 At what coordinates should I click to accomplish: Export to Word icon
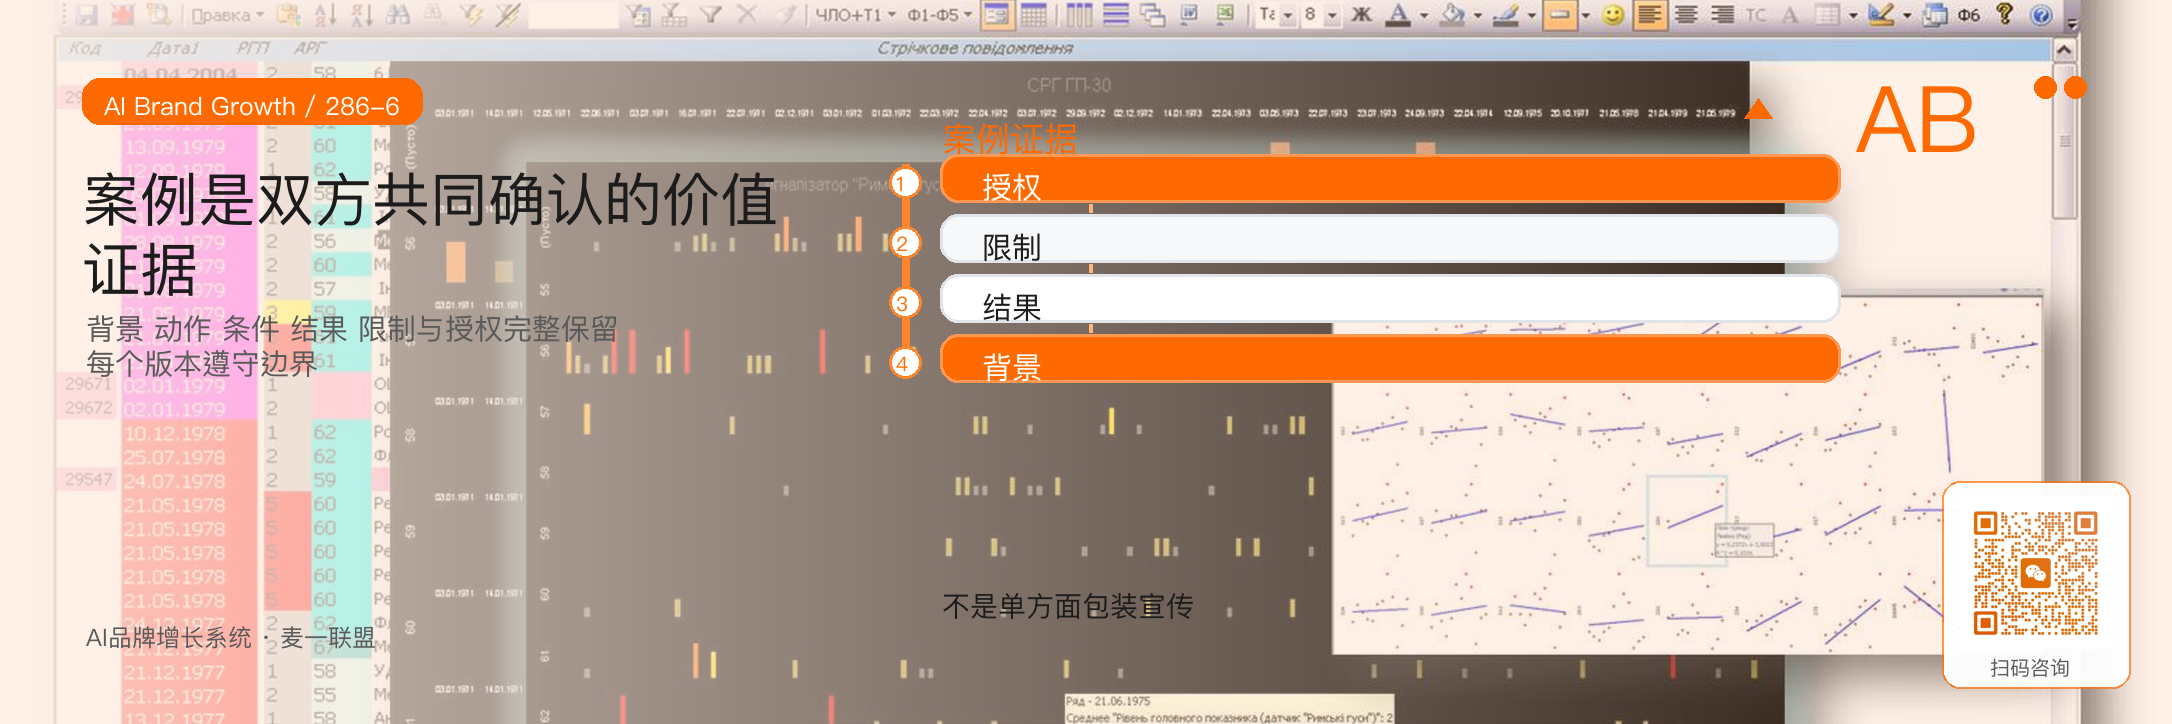click(1189, 15)
